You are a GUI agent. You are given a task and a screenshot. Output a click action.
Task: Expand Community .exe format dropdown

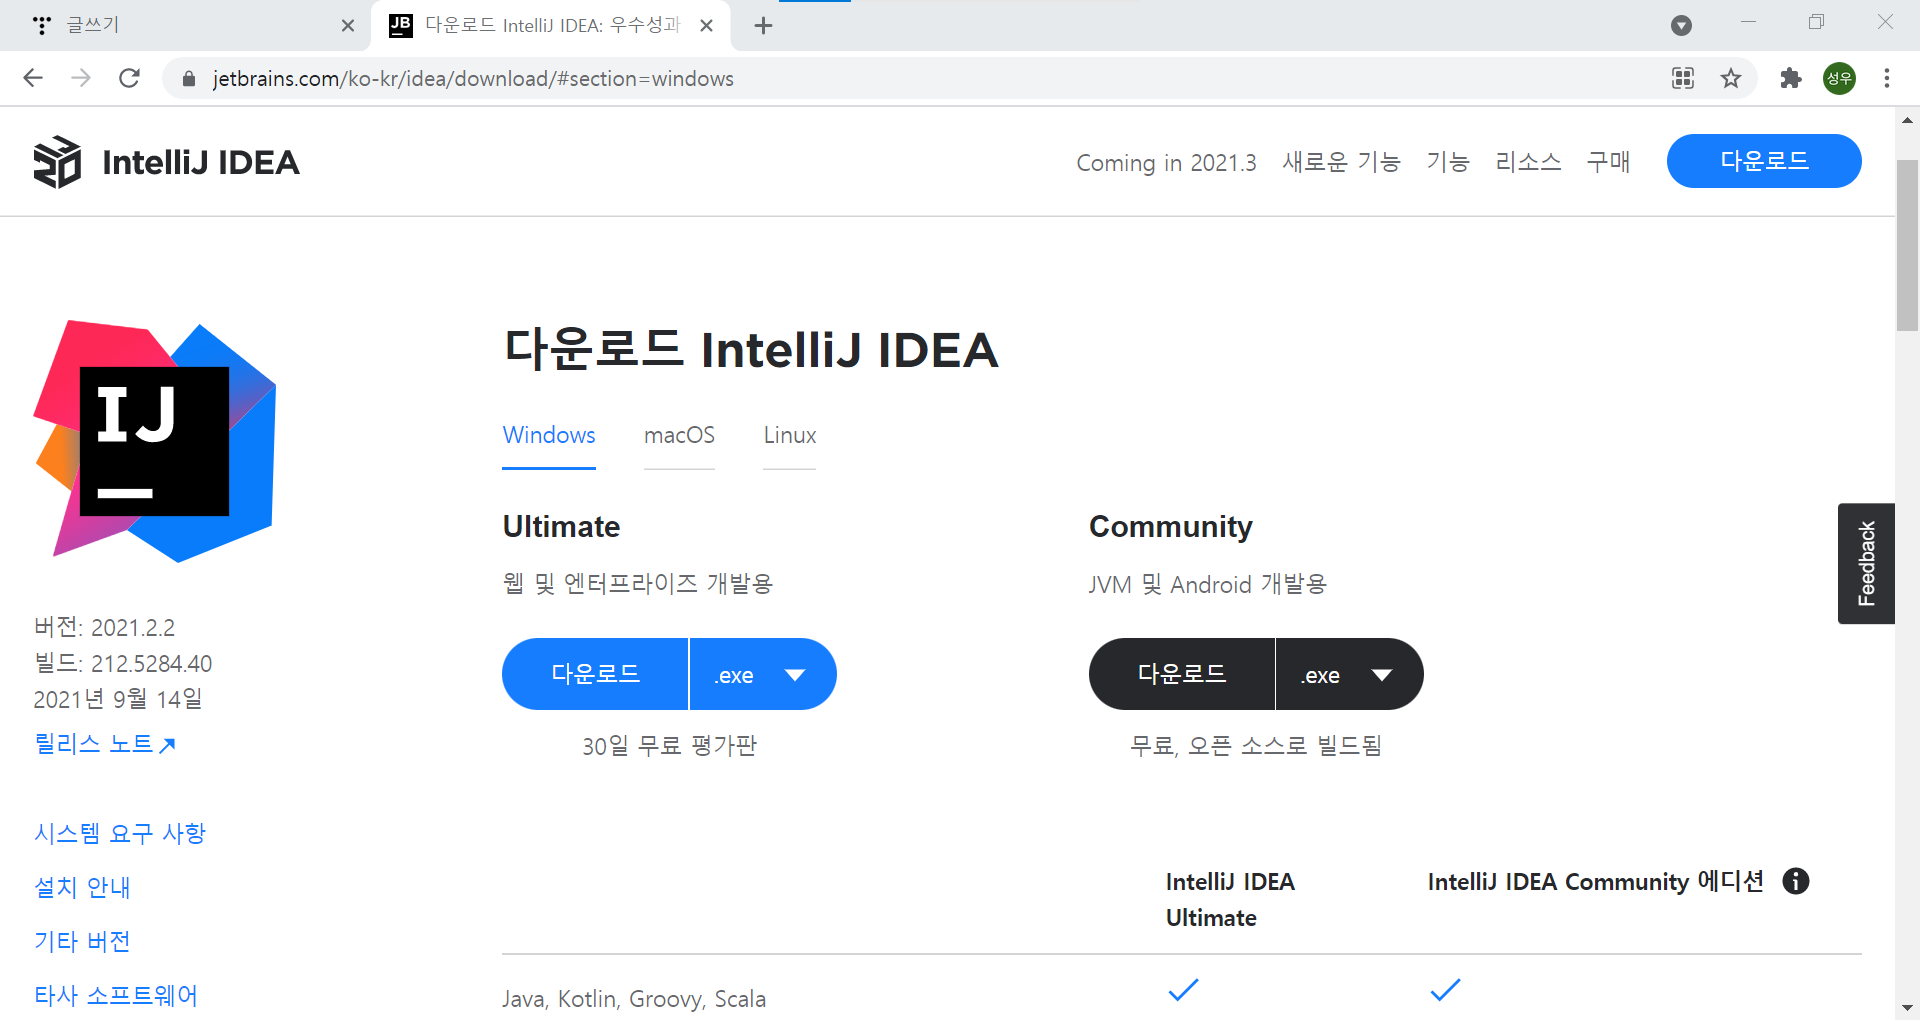point(1350,674)
